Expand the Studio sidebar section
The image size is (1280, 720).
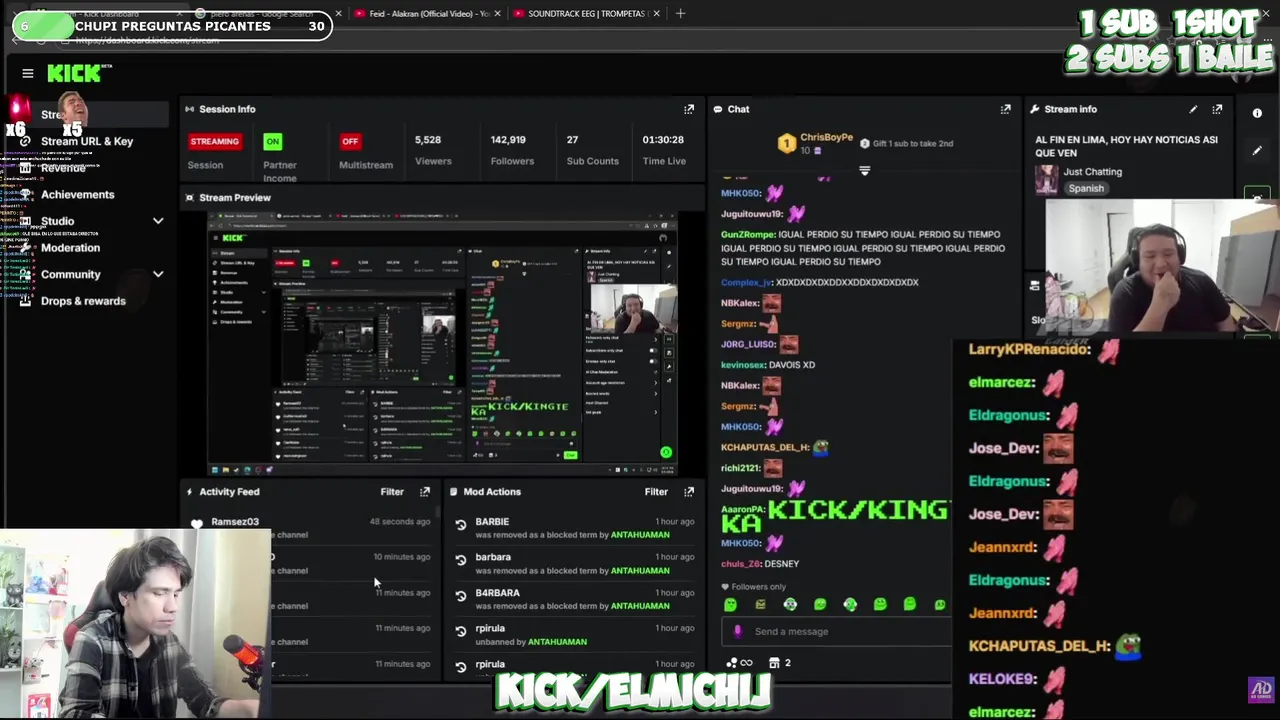click(x=158, y=221)
